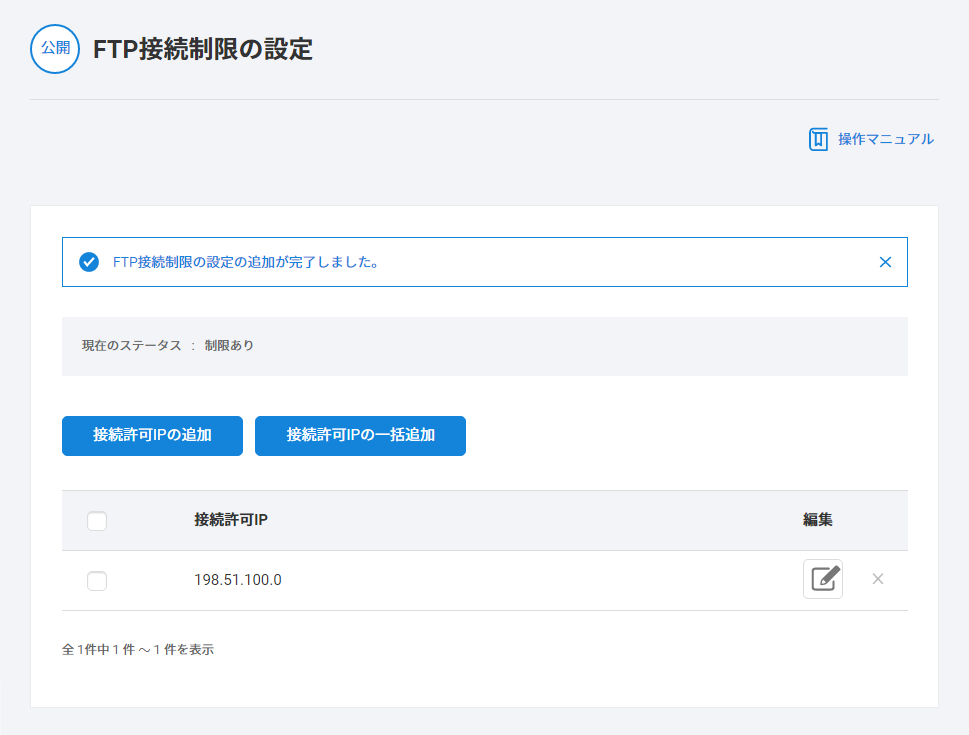
Task: Click the 接続許可IP column header
Action: [231, 520]
